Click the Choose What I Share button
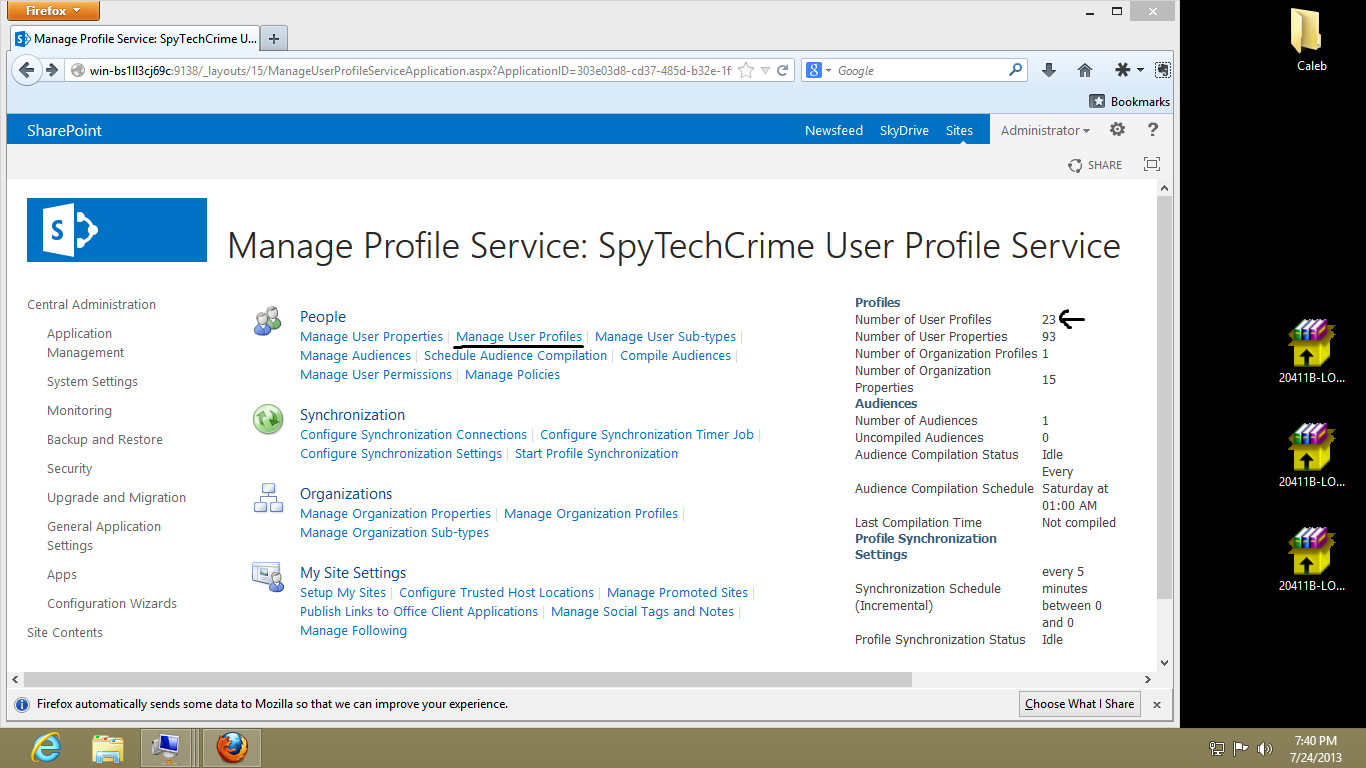 pyautogui.click(x=1079, y=704)
